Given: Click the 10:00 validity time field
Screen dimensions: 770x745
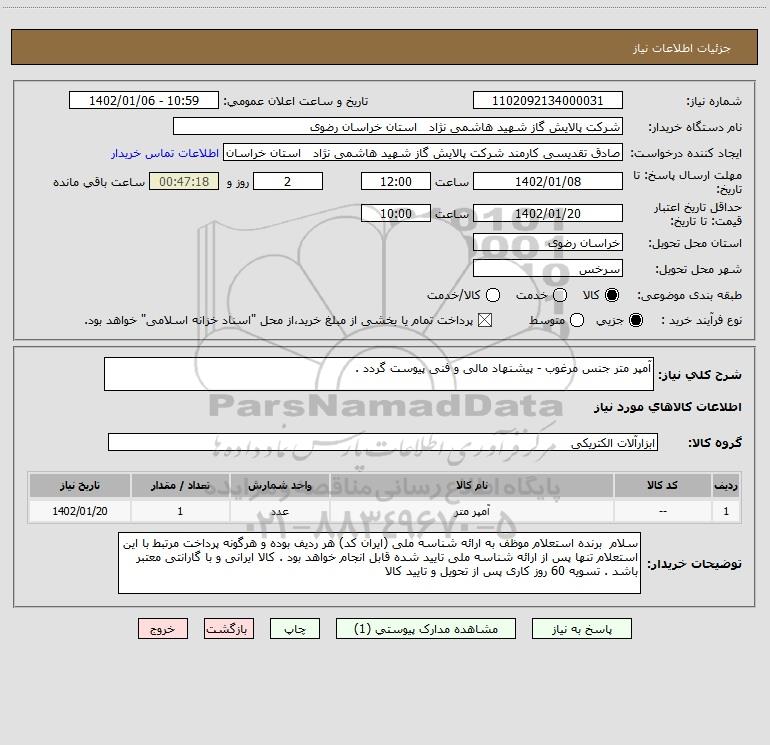Looking at the screenshot, I should (396, 213).
